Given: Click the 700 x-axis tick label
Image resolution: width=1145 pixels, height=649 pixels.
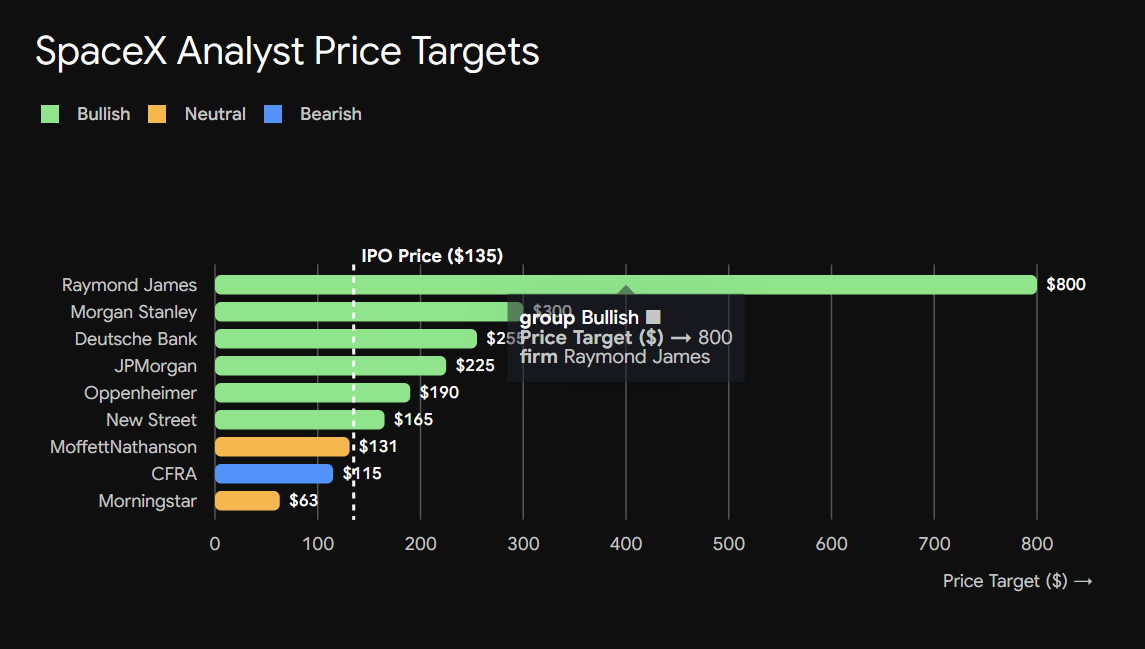Looking at the screenshot, I should pos(934,544).
